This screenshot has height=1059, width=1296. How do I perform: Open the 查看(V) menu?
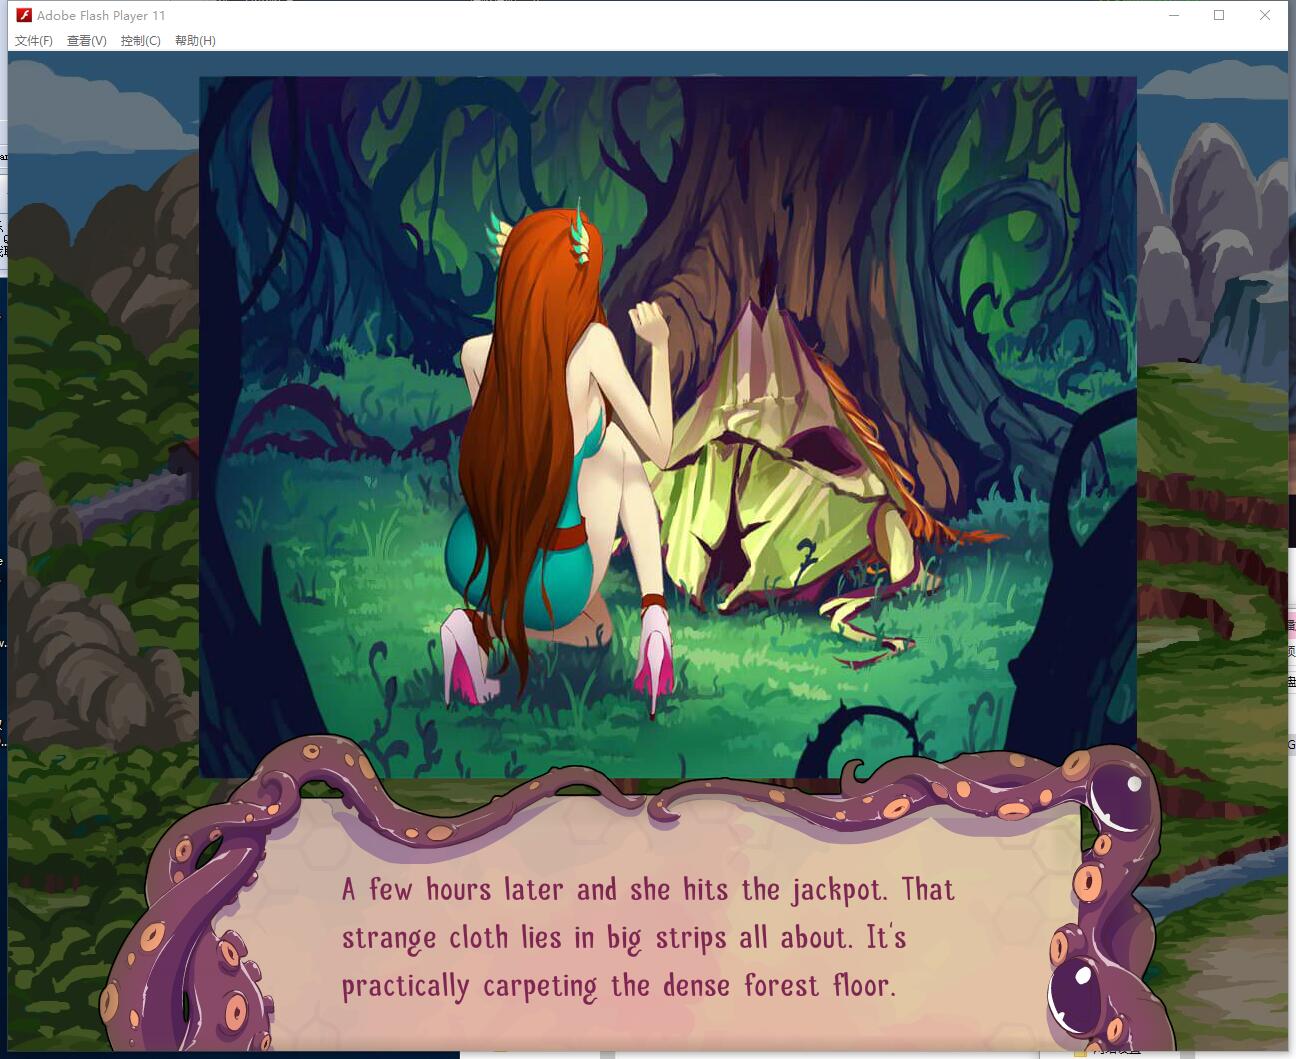[x=86, y=41]
